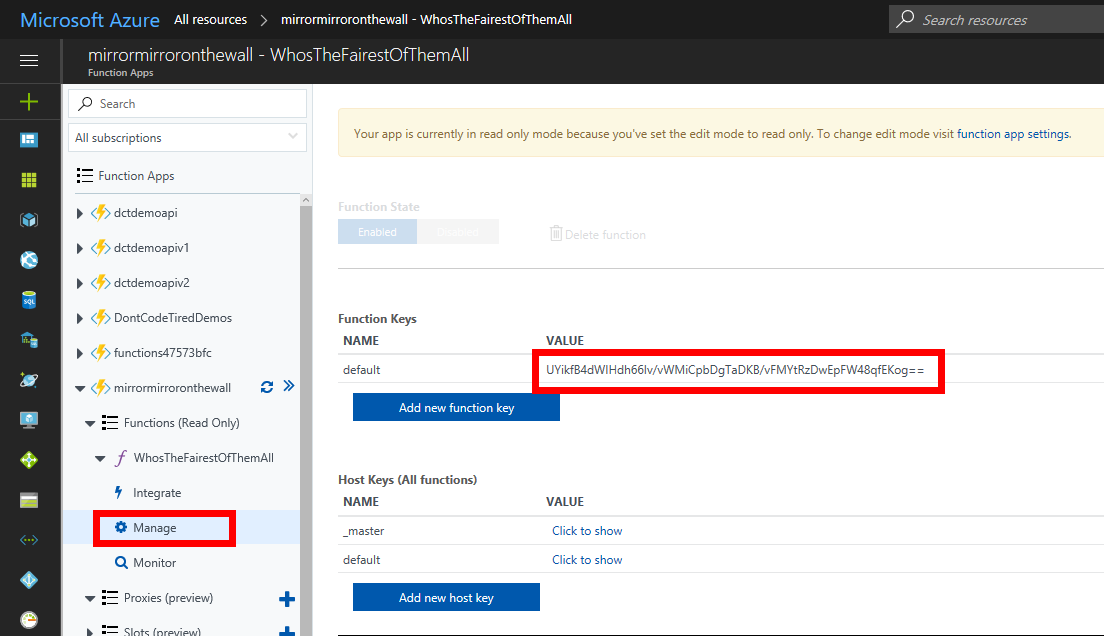1104x636 pixels.
Task: Click the Delete function trash icon
Action: (x=556, y=233)
